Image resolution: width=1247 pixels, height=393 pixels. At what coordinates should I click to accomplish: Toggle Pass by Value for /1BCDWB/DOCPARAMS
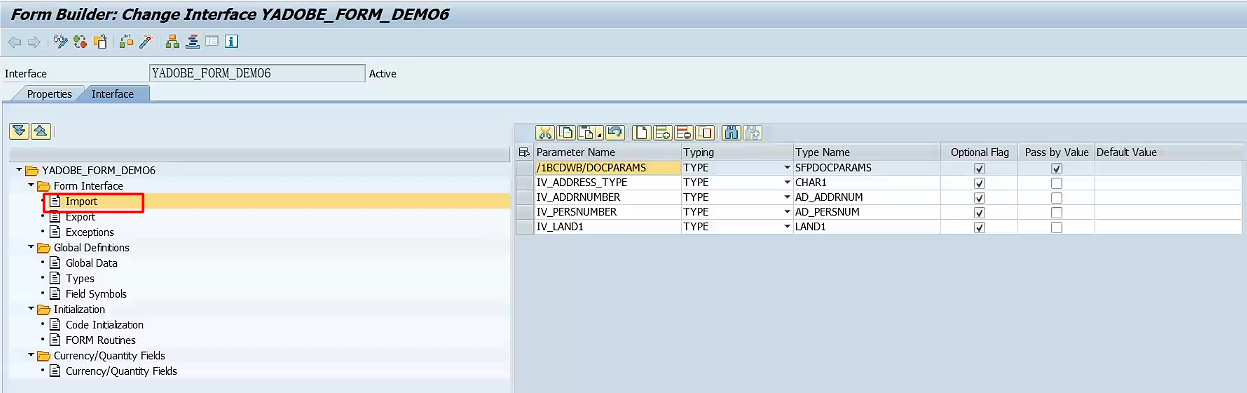tap(1056, 168)
